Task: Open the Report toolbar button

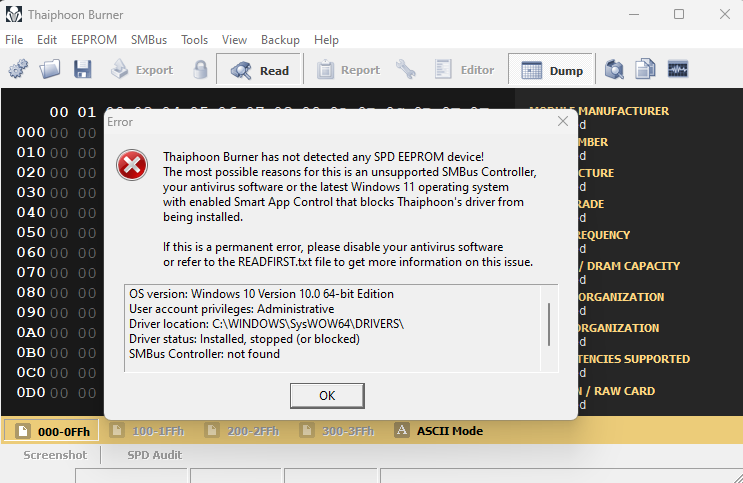Action: pos(348,70)
